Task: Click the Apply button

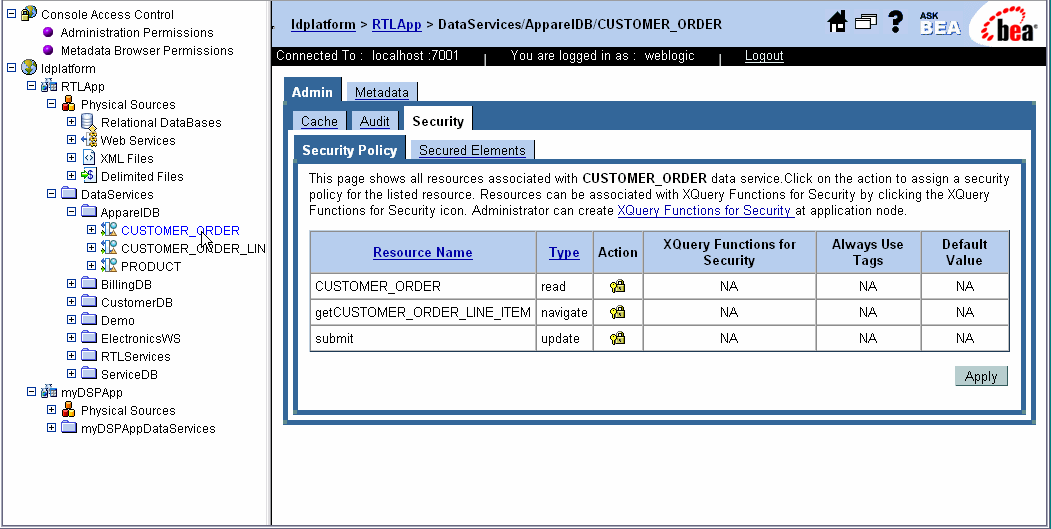Action: [981, 376]
